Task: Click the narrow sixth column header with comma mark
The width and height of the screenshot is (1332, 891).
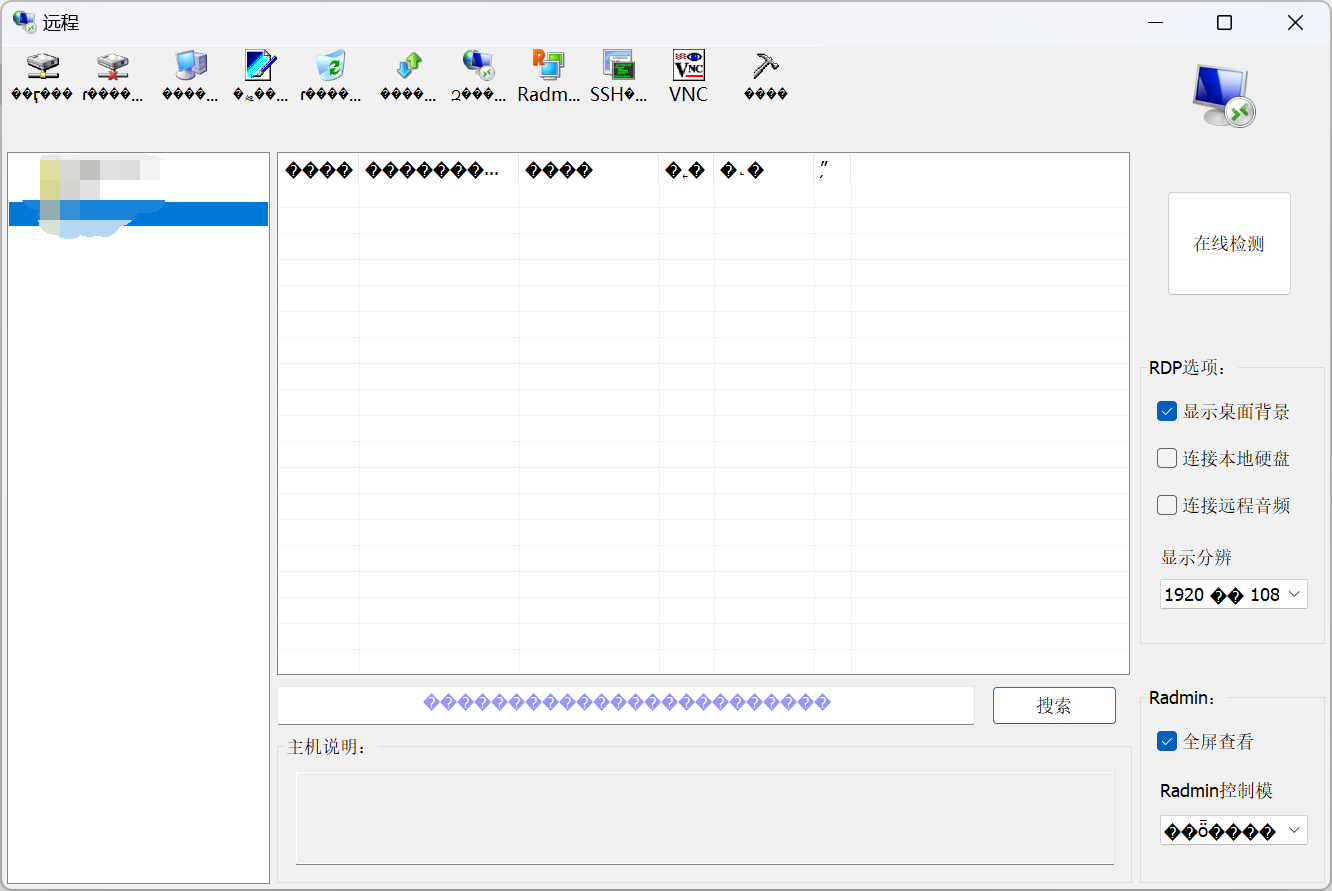Action: [833, 170]
